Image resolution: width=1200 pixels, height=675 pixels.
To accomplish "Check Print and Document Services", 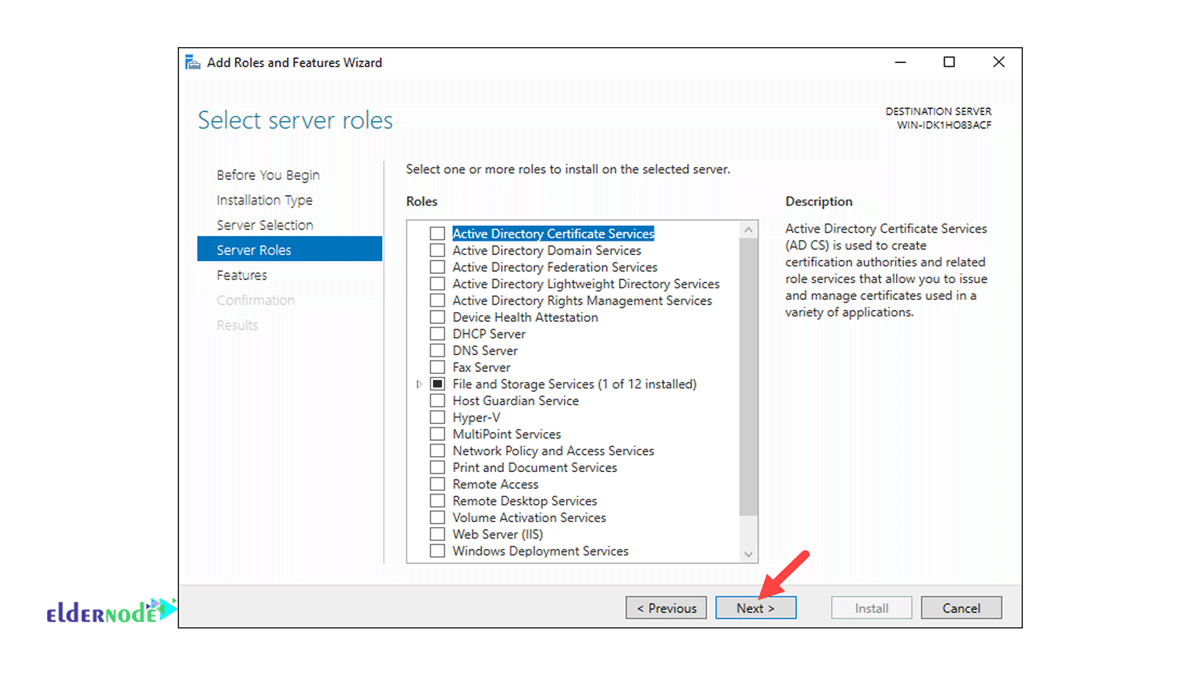I will pos(437,467).
